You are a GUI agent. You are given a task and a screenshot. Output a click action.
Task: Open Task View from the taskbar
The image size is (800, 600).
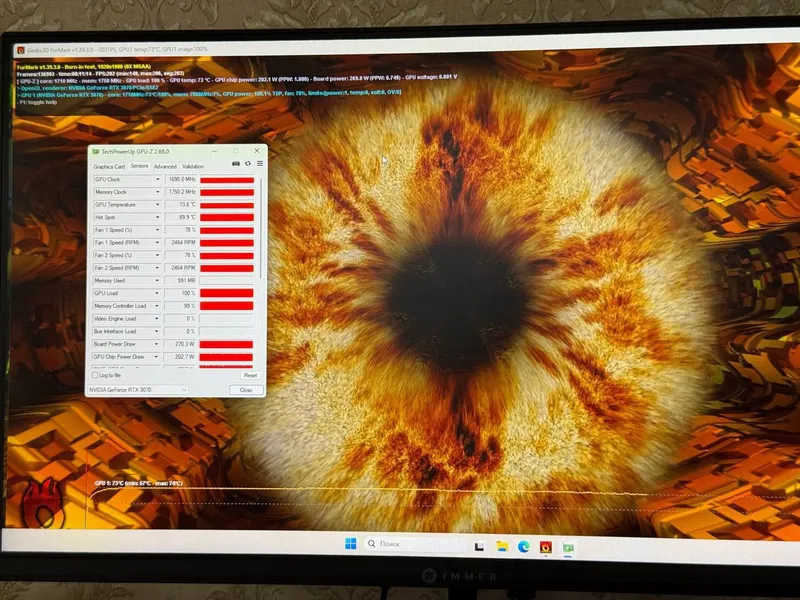click(x=479, y=546)
